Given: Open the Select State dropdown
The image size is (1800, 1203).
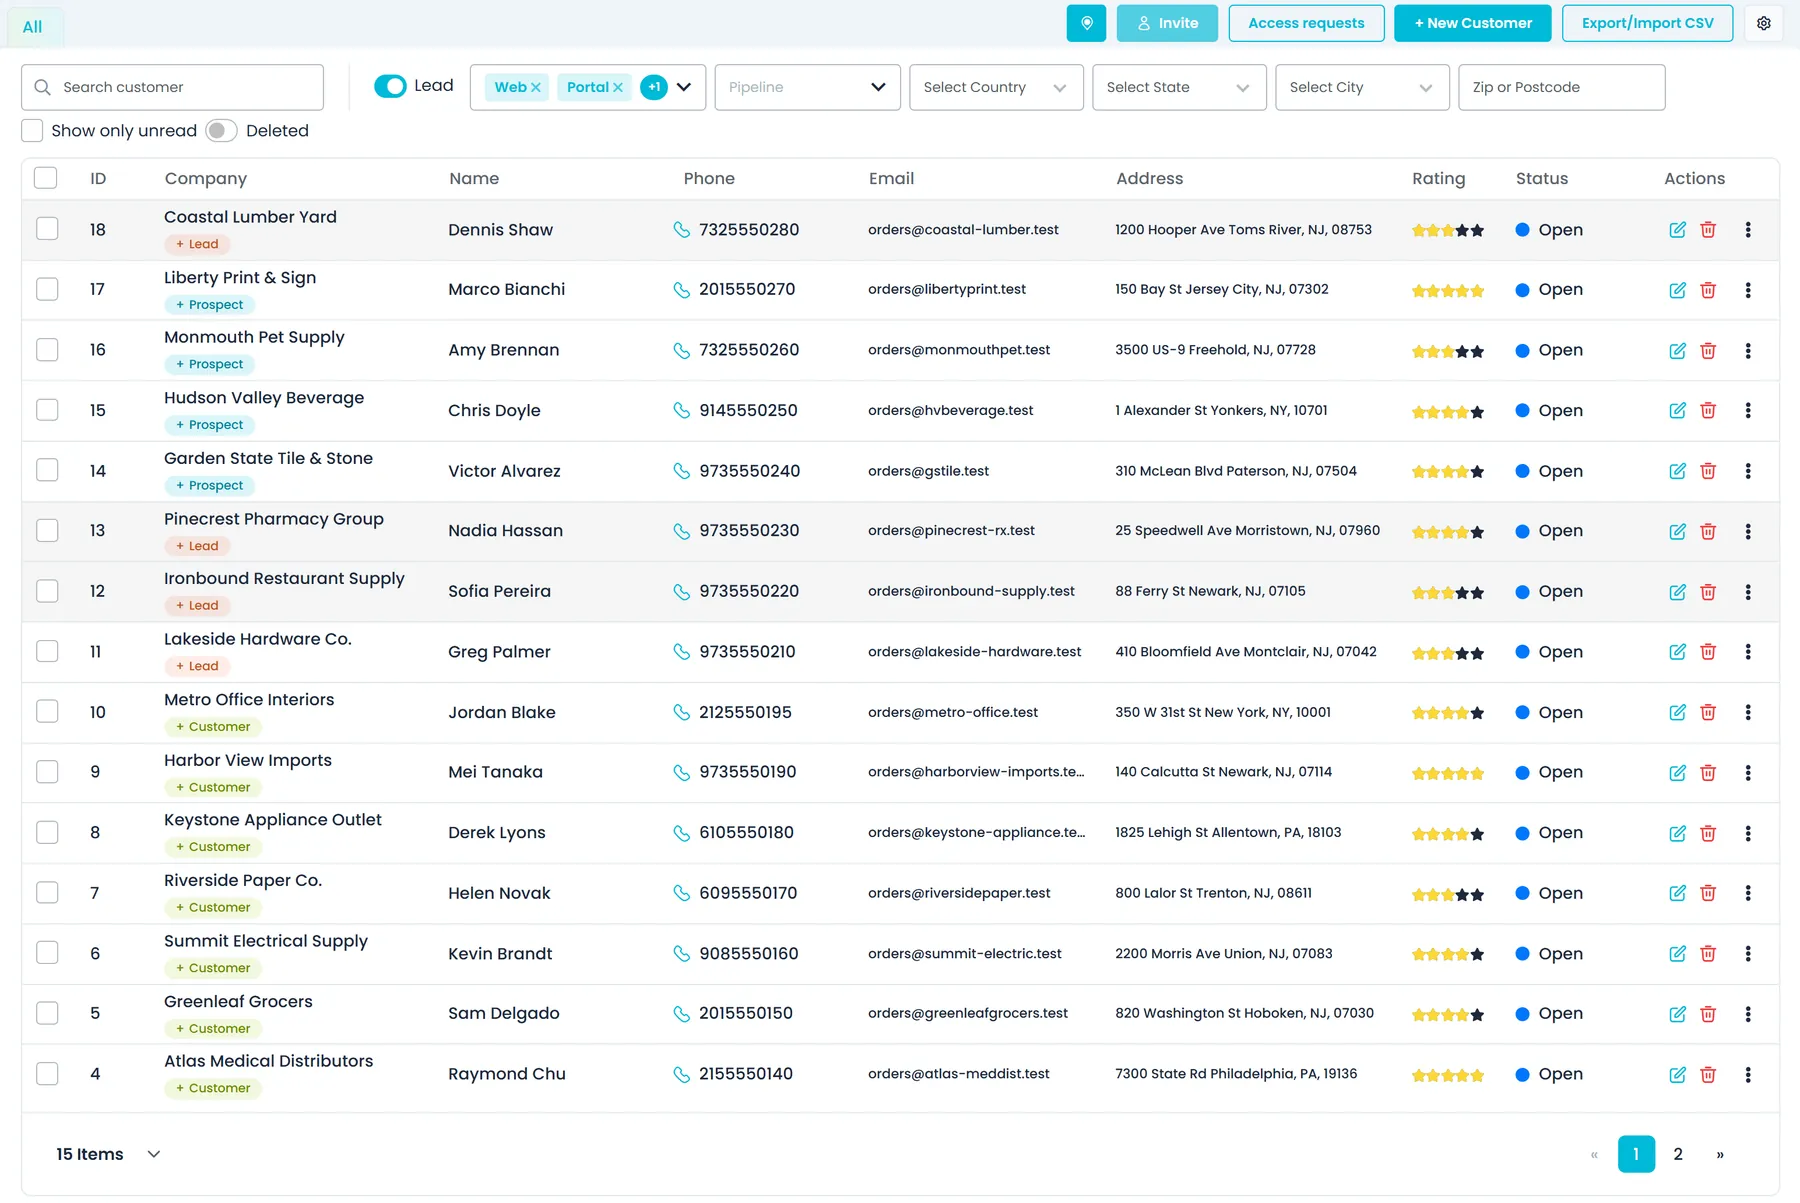Looking at the screenshot, I should [x=1179, y=87].
